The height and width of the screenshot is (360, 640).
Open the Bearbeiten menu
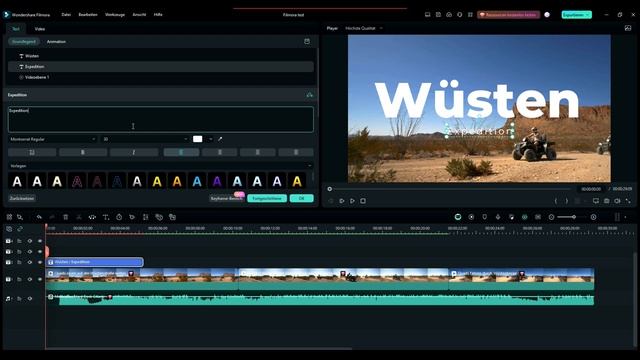pos(88,14)
